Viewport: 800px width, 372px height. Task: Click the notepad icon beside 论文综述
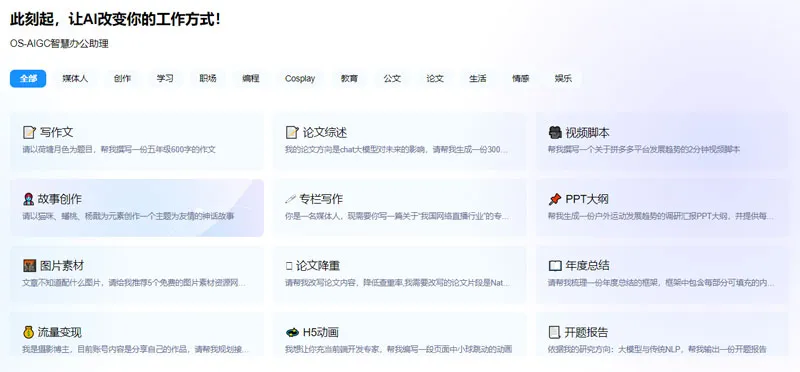click(x=292, y=133)
